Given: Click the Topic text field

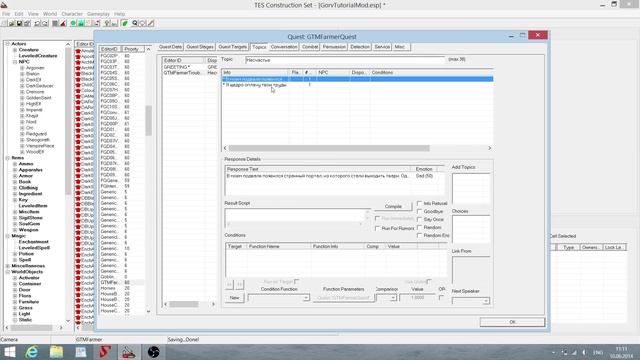Looking at the screenshot, I should (345, 60).
